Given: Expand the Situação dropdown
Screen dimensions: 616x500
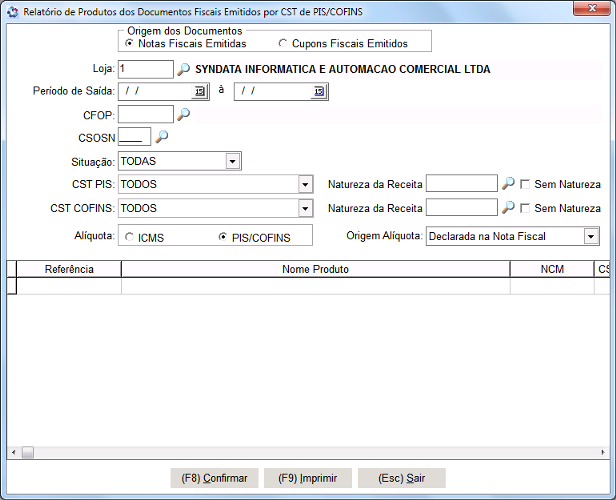Looking at the screenshot, I should pos(232,161).
